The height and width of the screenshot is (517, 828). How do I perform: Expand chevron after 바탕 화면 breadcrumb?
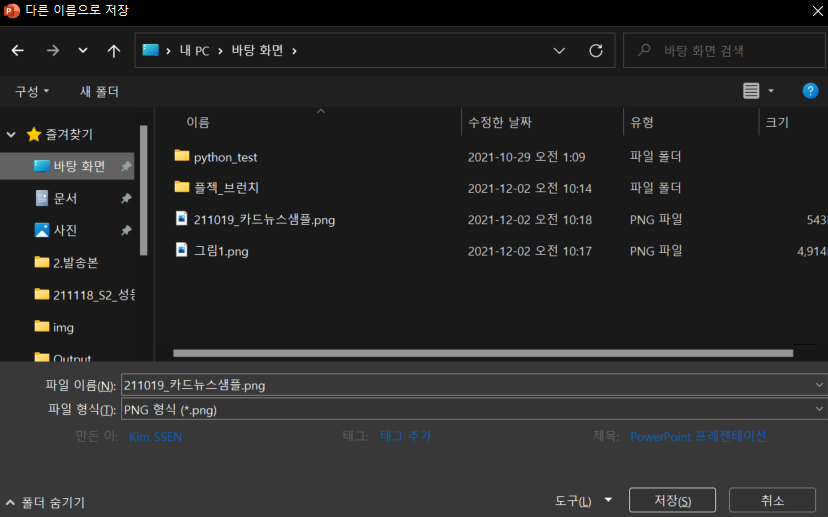click(295, 51)
